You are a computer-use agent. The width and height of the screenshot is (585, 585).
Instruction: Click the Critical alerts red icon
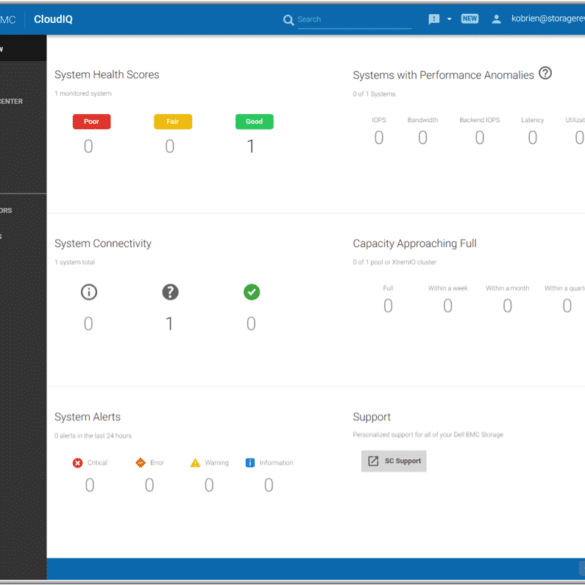click(78, 463)
